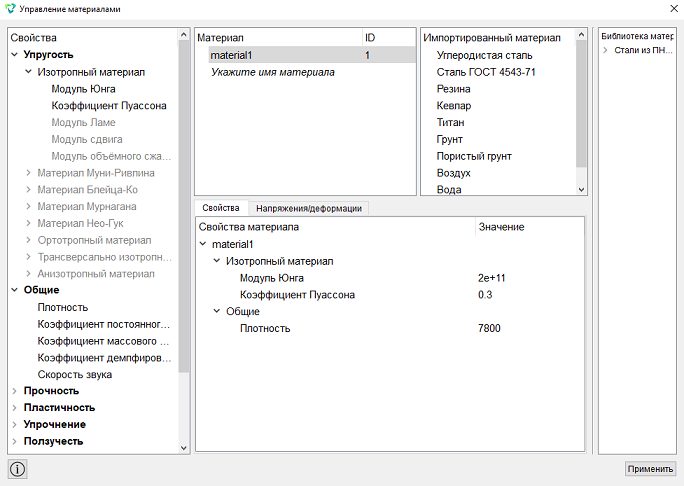This screenshot has width=684, height=486.
Task: Click the application logo in title bar
Action: tap(10, 9)
